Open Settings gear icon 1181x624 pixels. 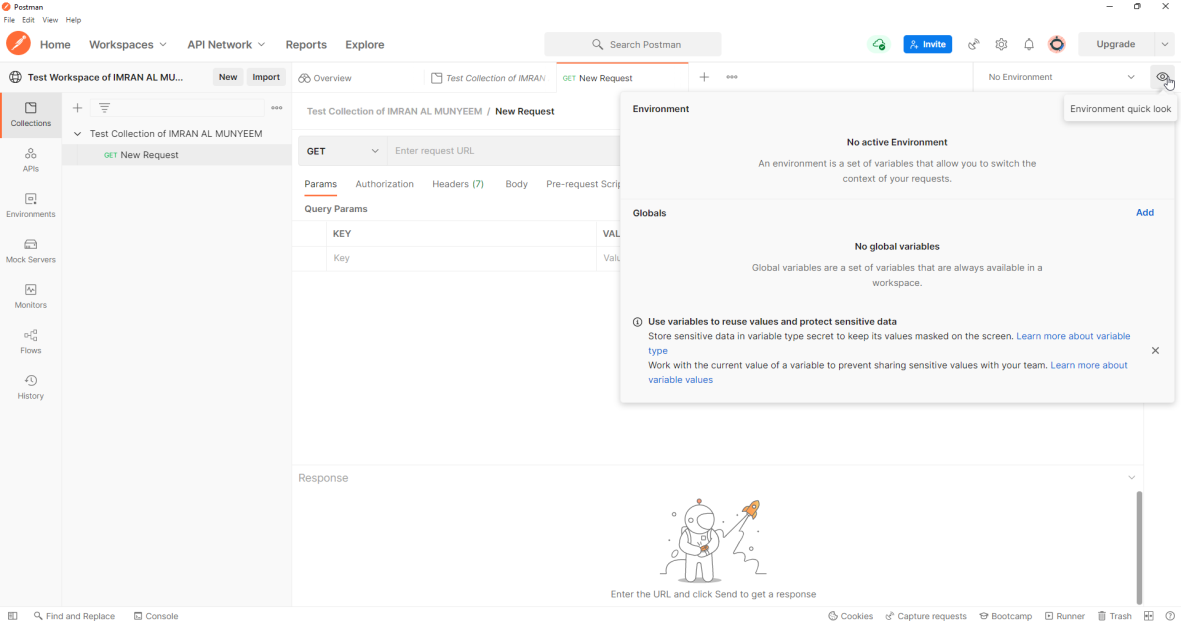pyautogui.click(x=1001, y=44)
